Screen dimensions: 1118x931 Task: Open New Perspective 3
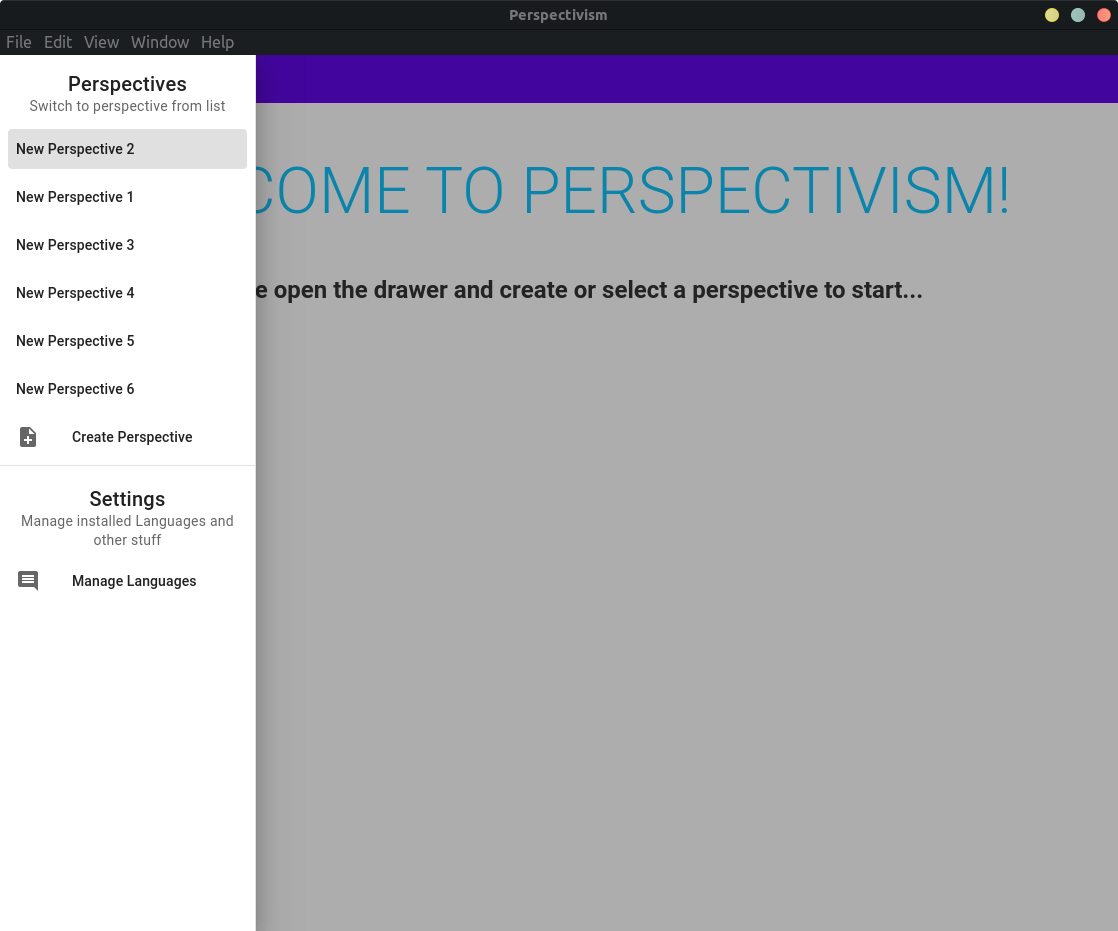pyautogui.click(x=128, y=245)
